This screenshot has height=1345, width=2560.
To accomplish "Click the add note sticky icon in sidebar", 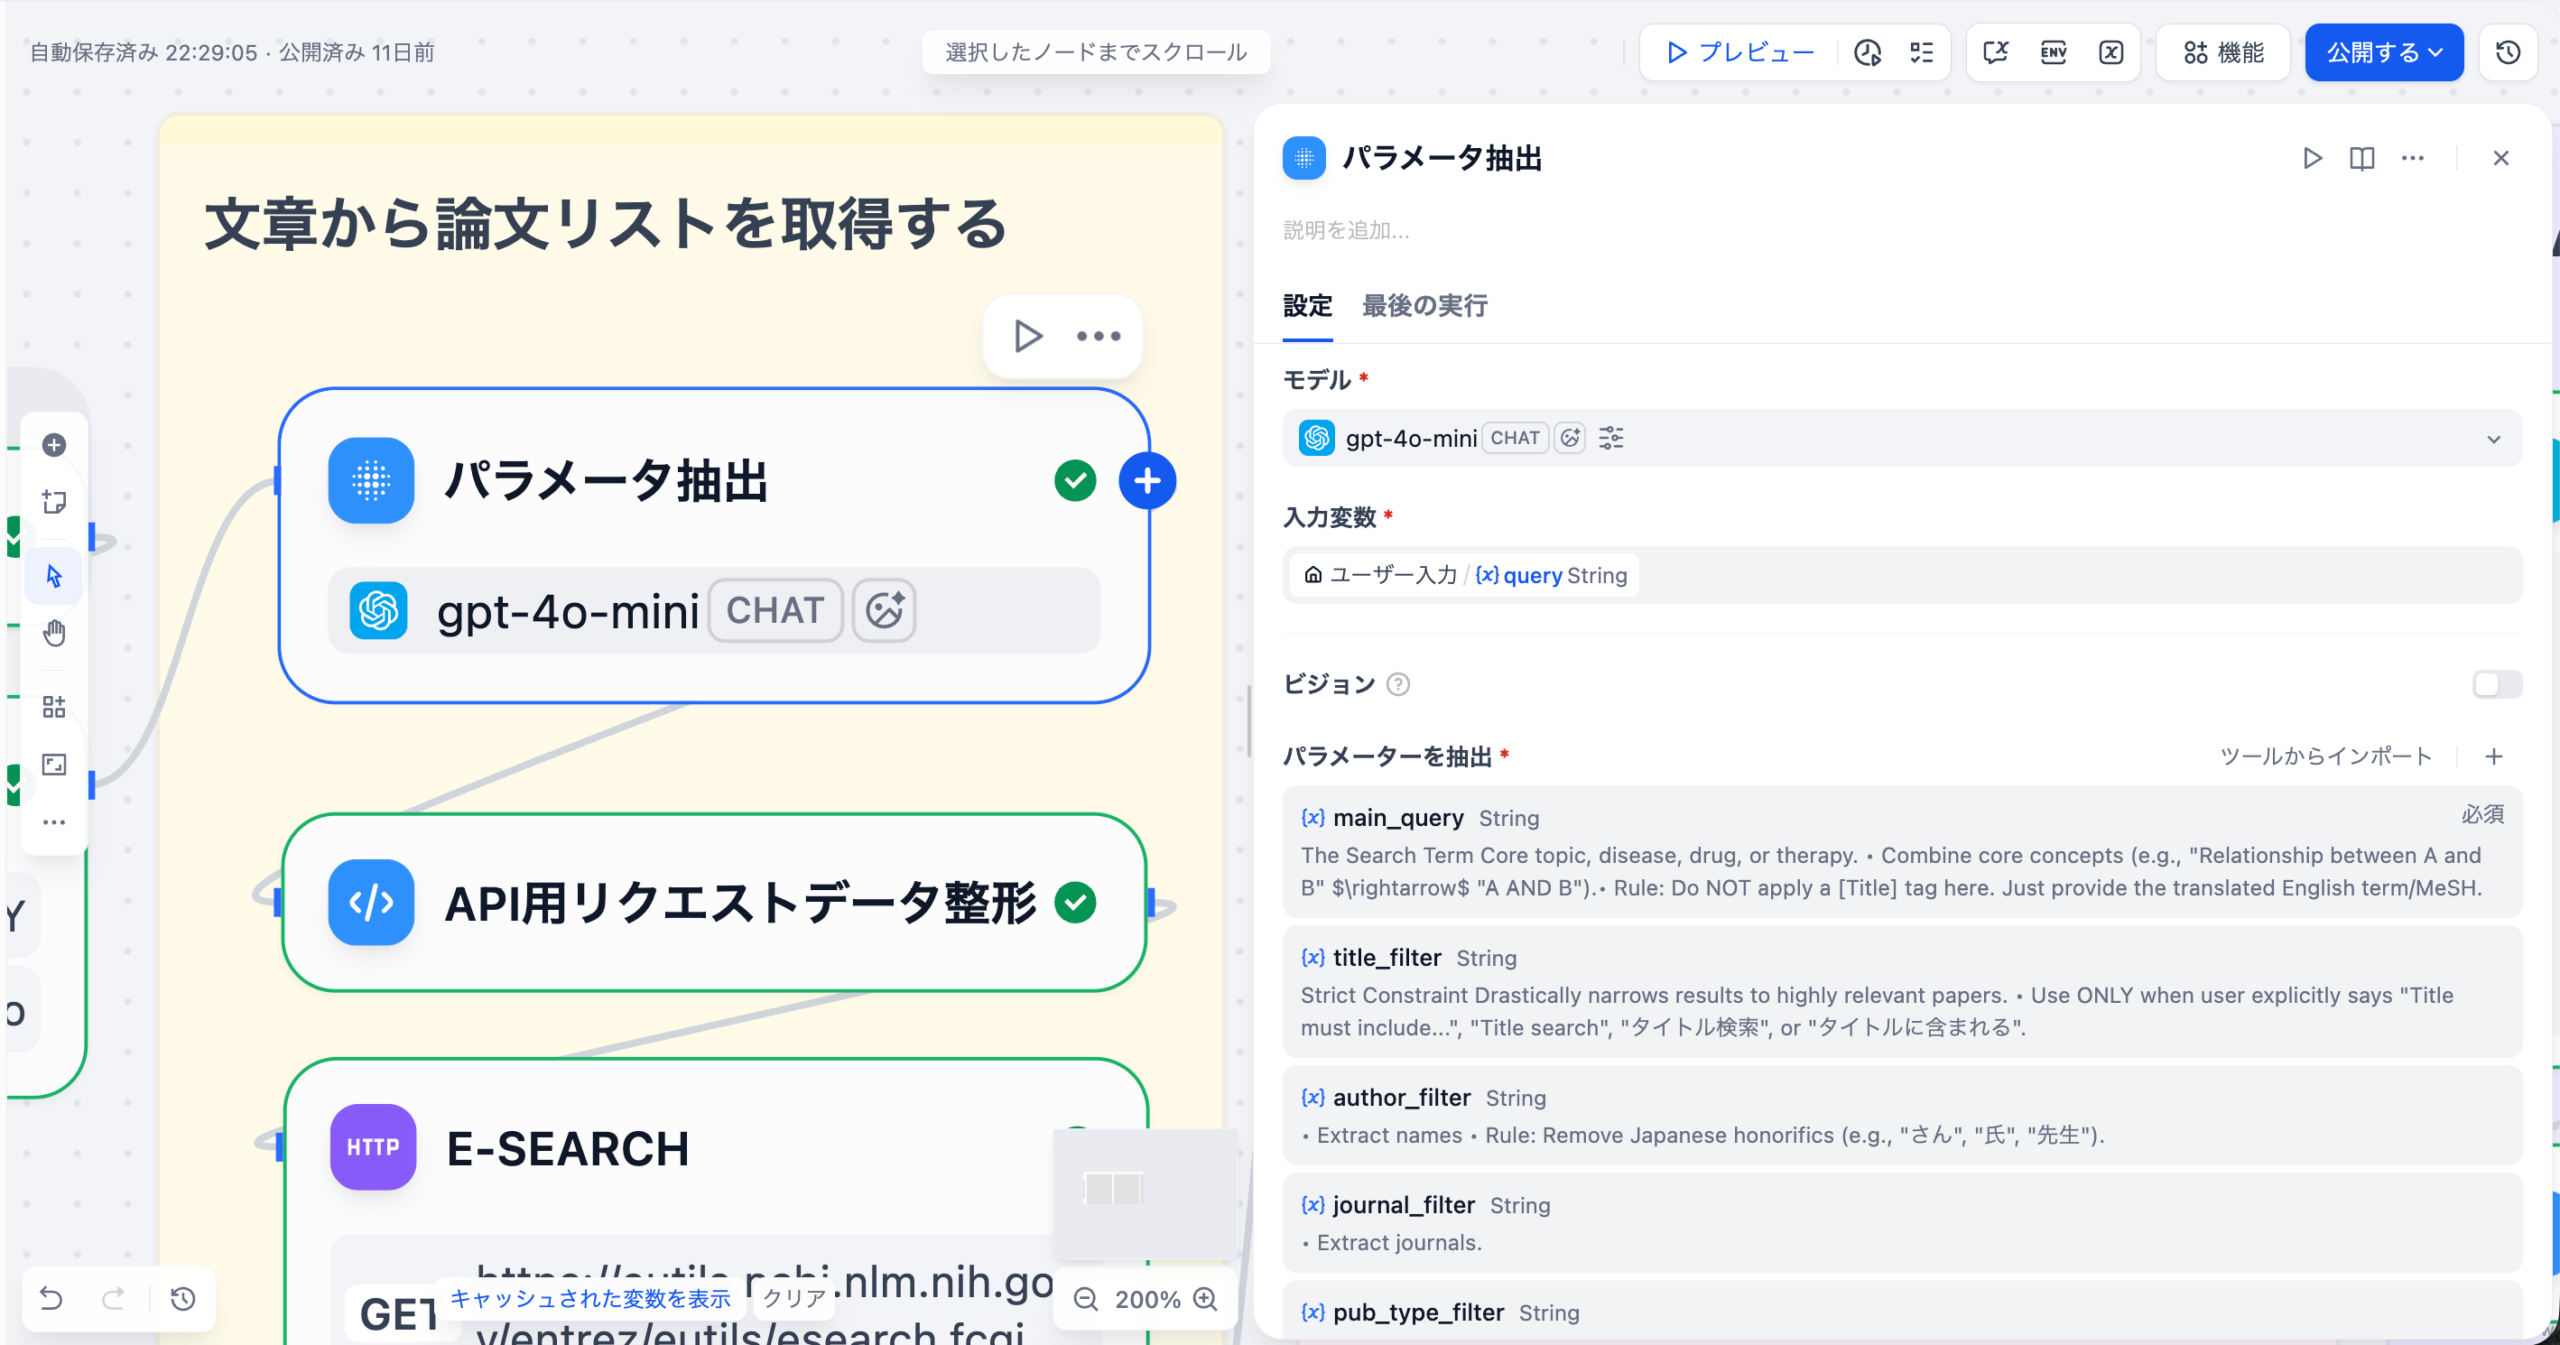I will [x=54, y=501].
